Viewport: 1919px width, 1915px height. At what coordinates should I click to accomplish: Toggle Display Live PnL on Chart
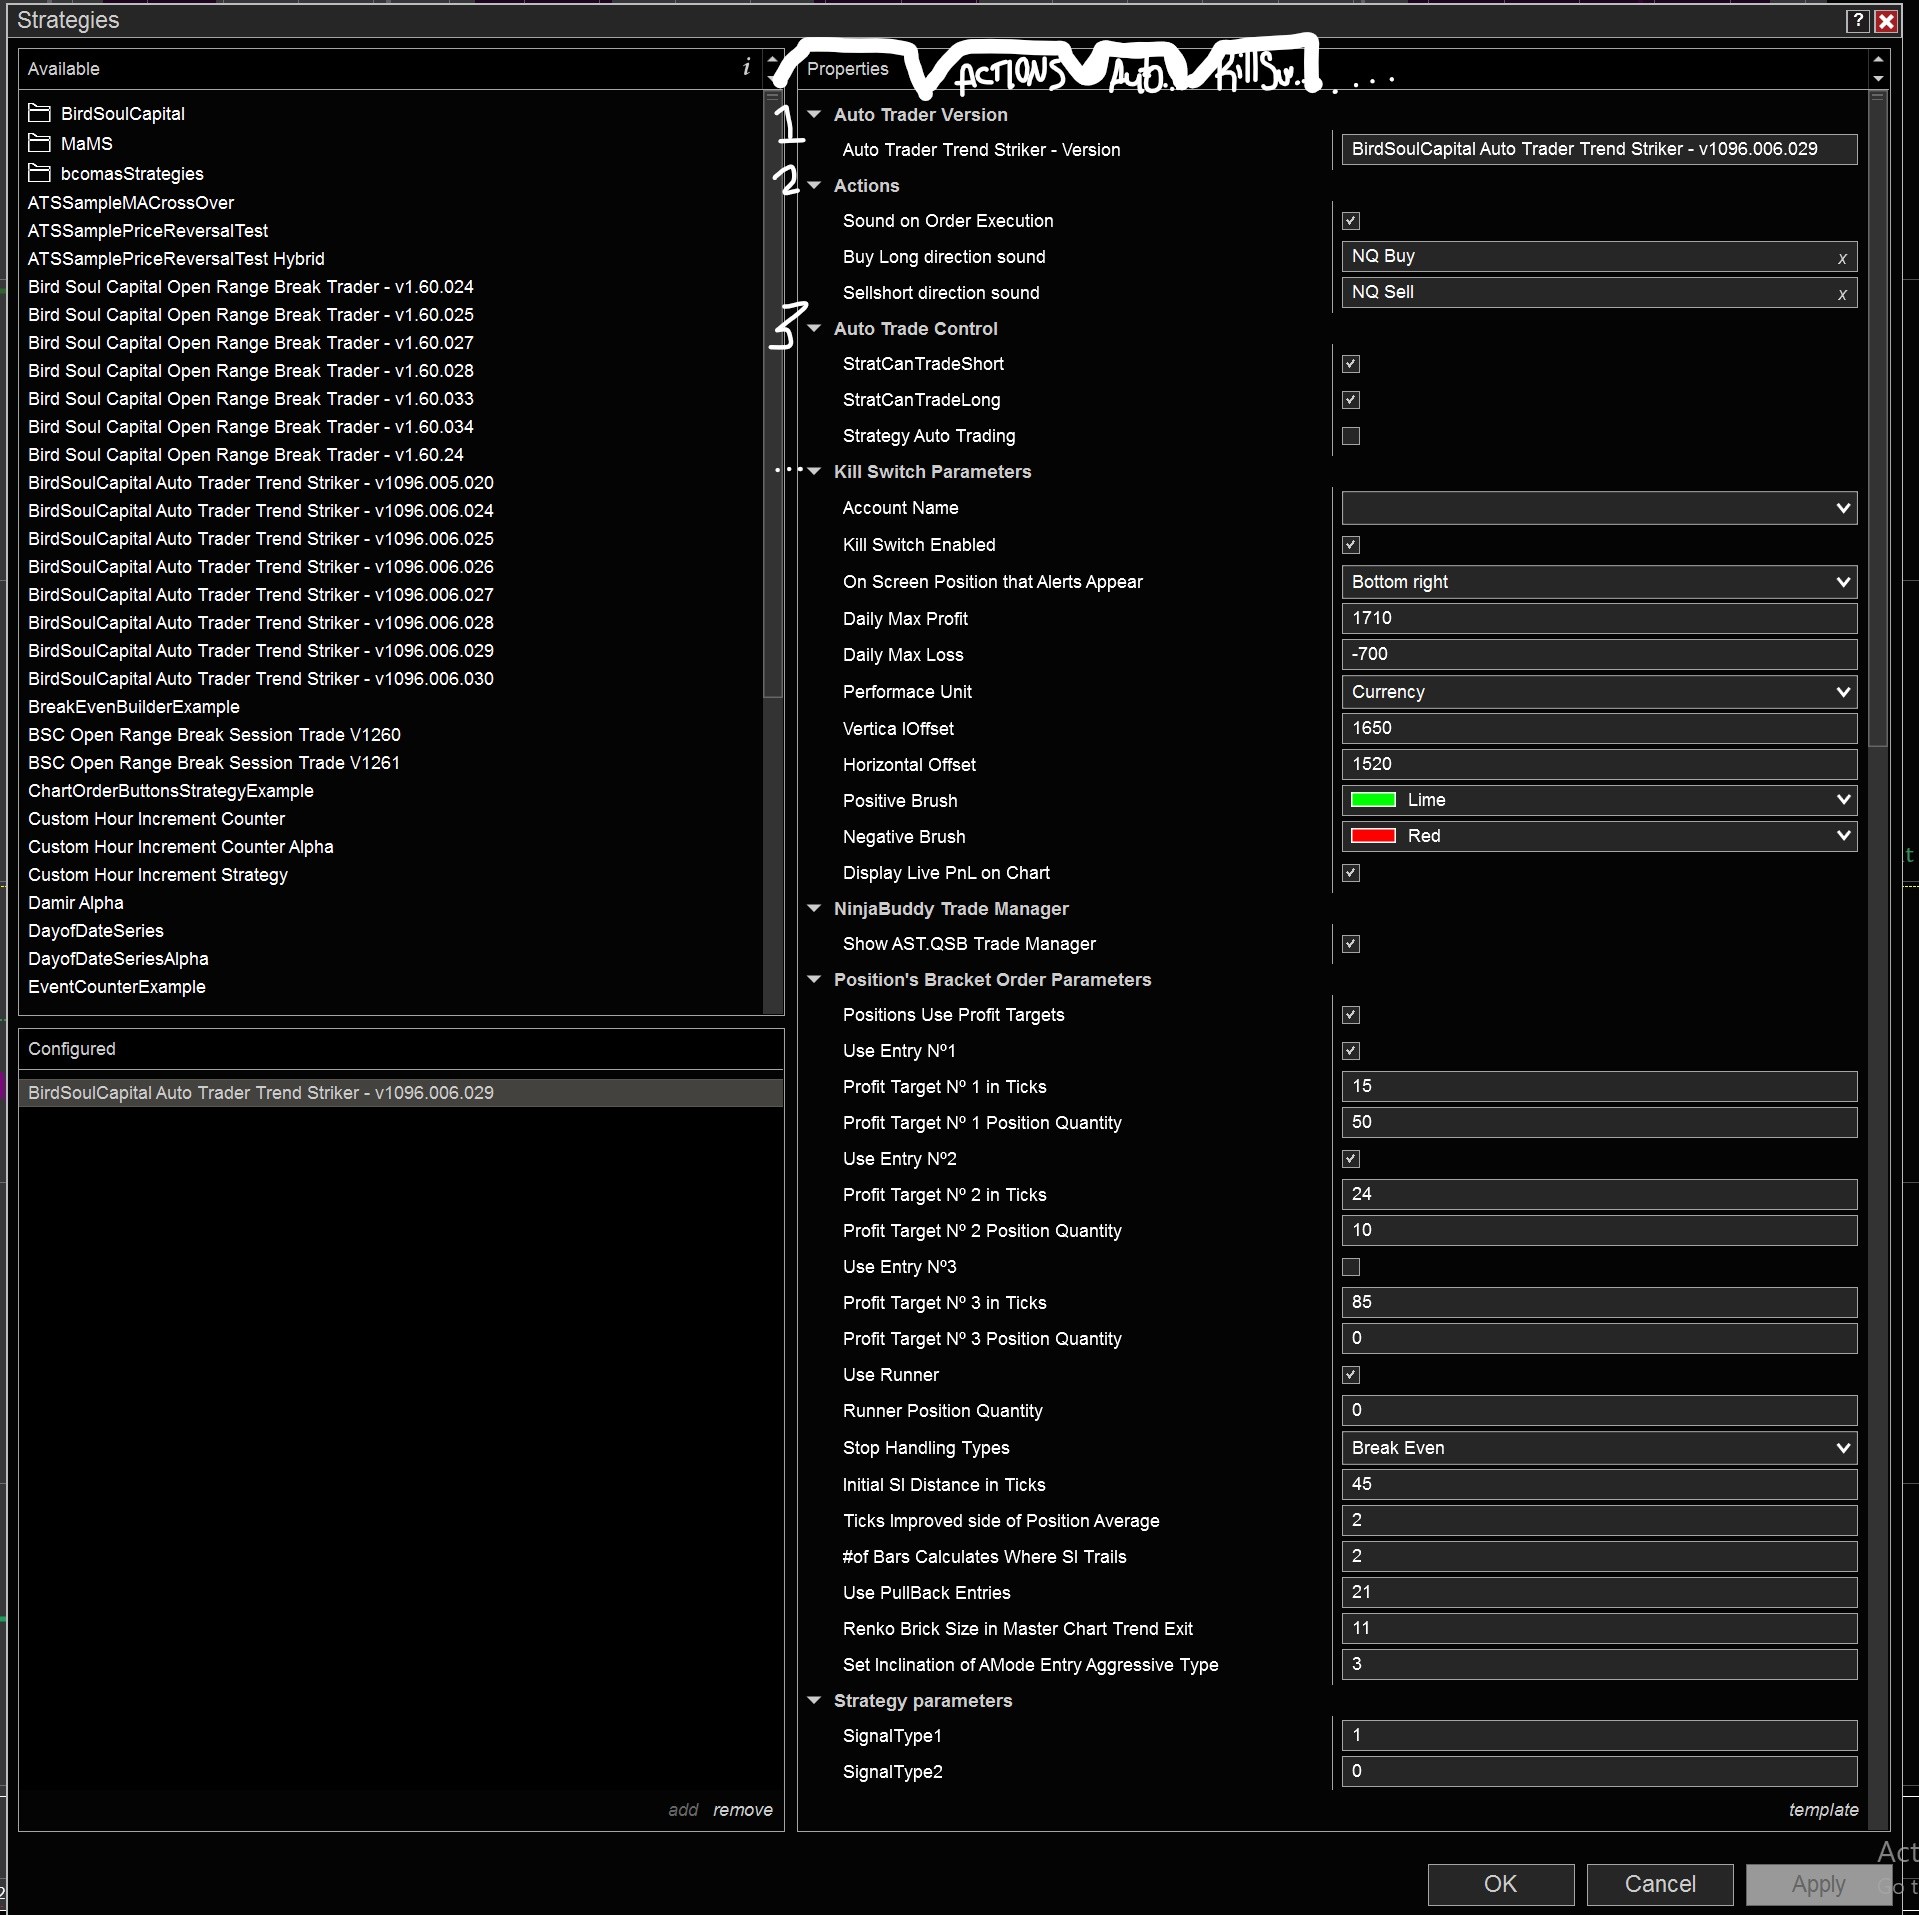1351,873
